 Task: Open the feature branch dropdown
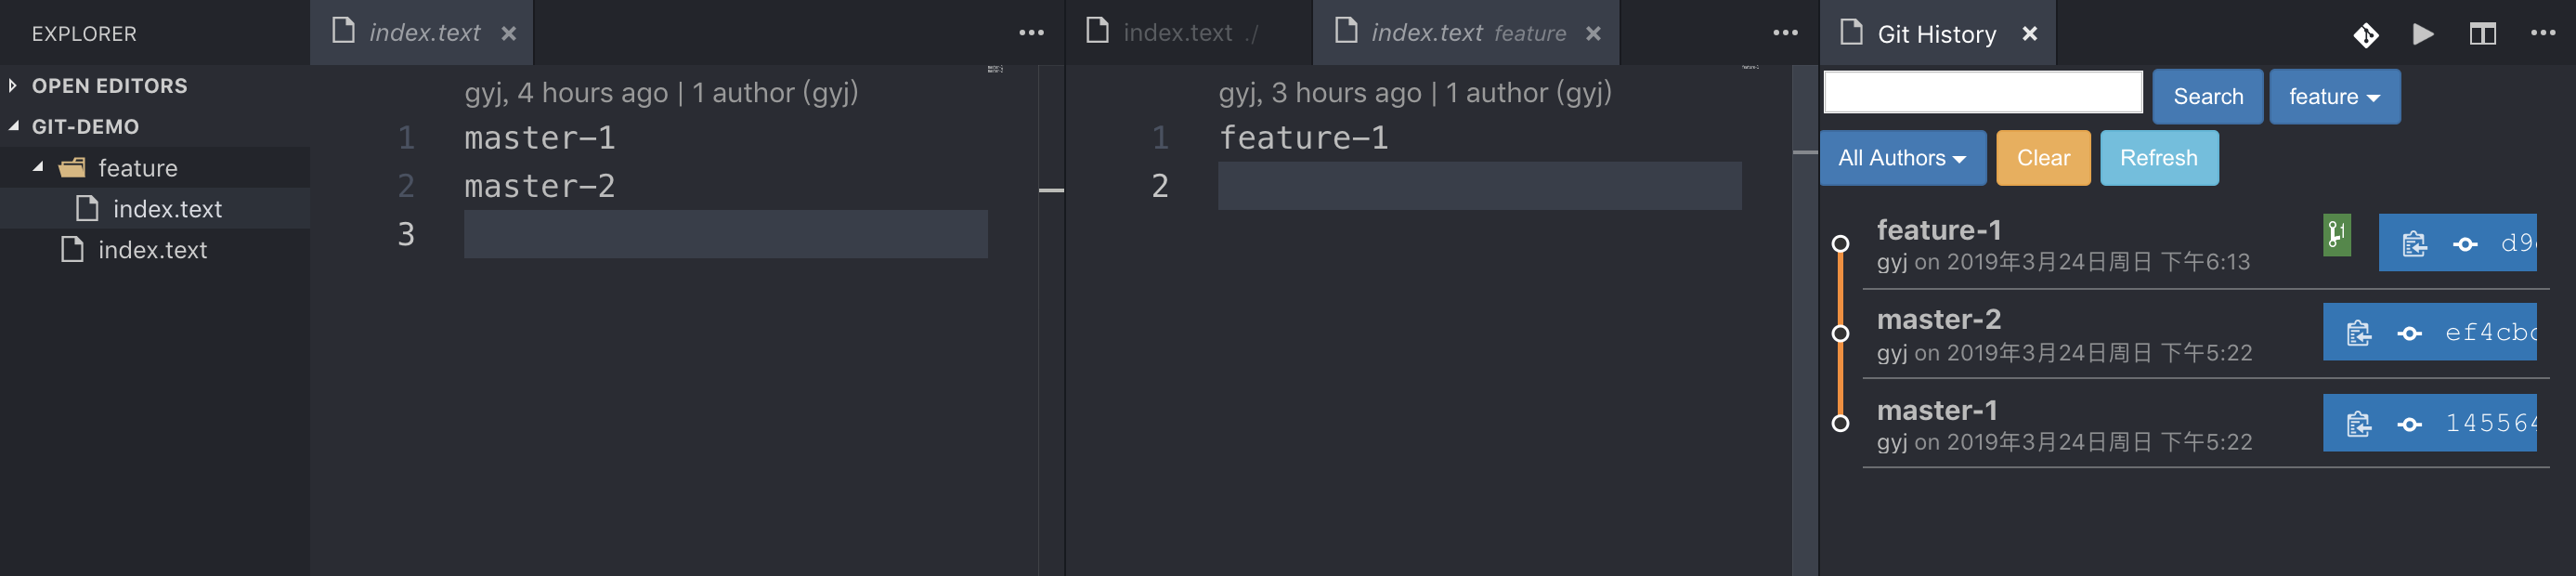click(x=2333, y=97)
